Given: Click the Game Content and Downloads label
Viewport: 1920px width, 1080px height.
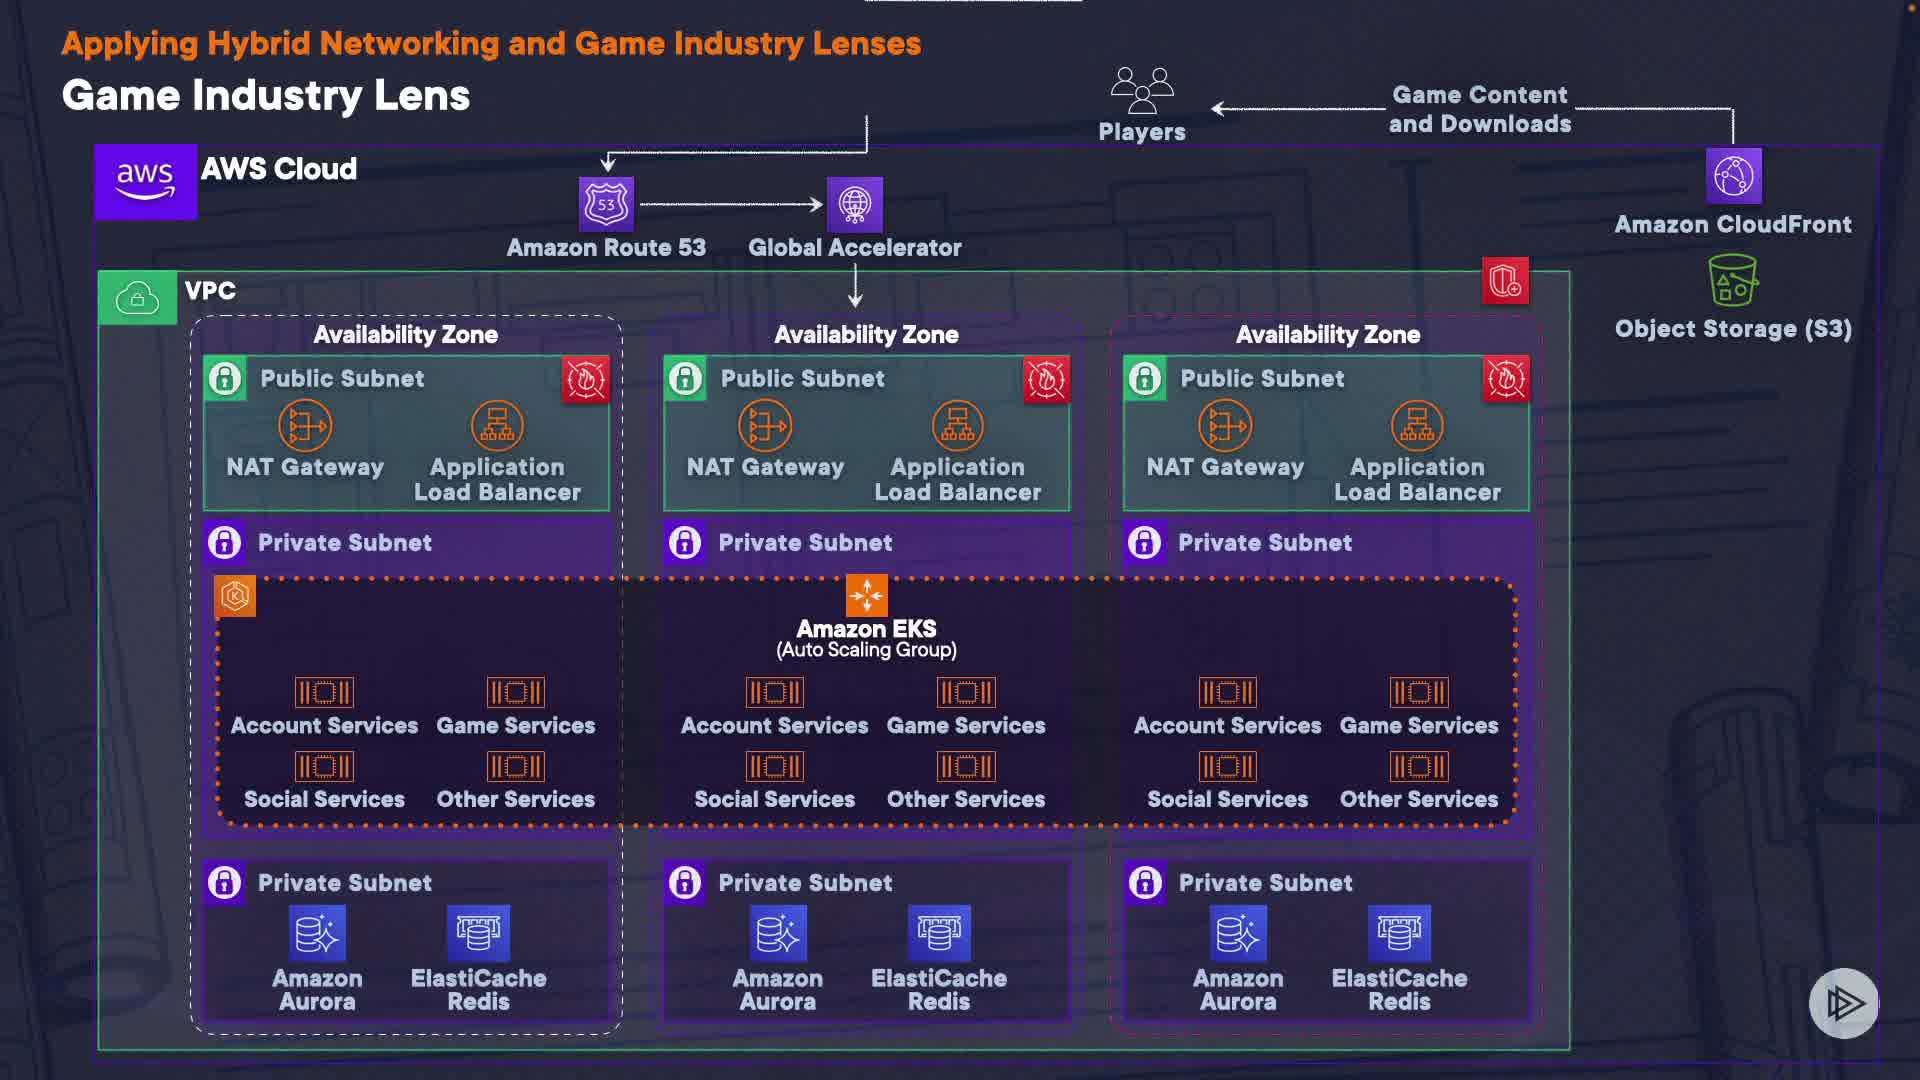Looking at the screenshot, I should (1479, 109).
